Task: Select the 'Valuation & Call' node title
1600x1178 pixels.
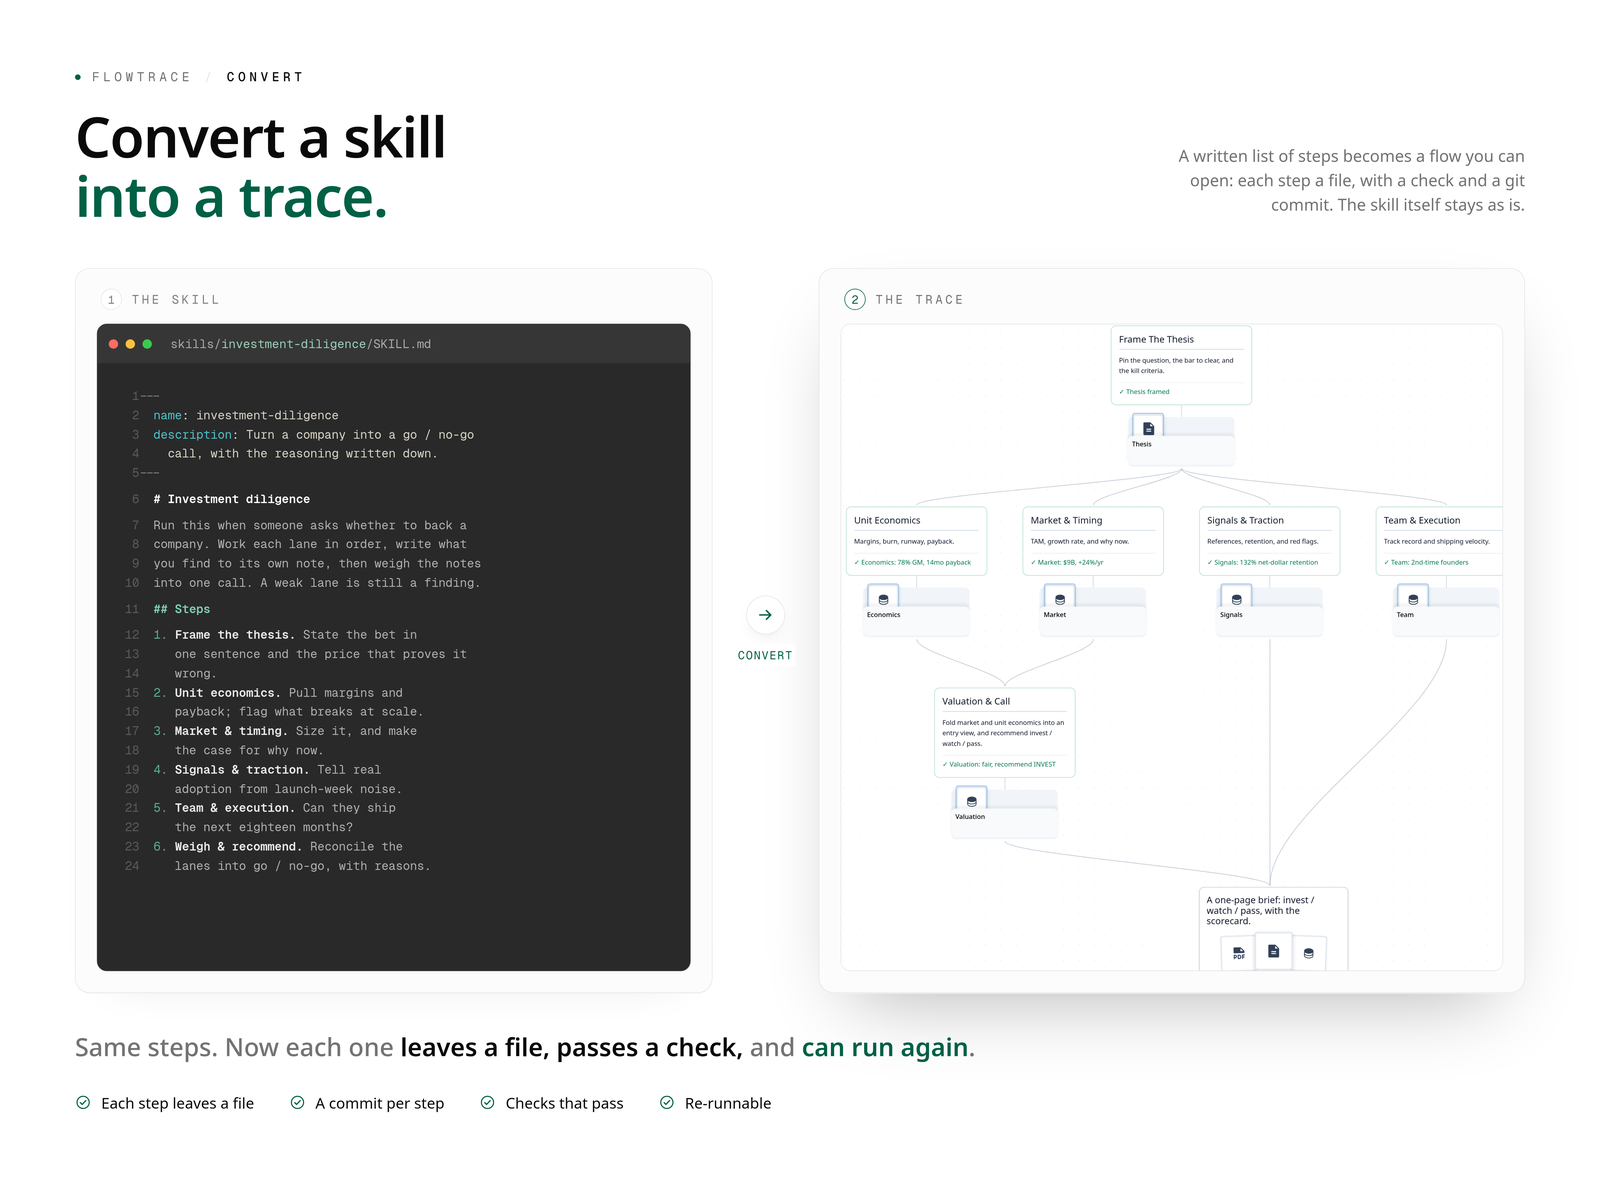Action: pyautogui.click(x=976, y=701)
